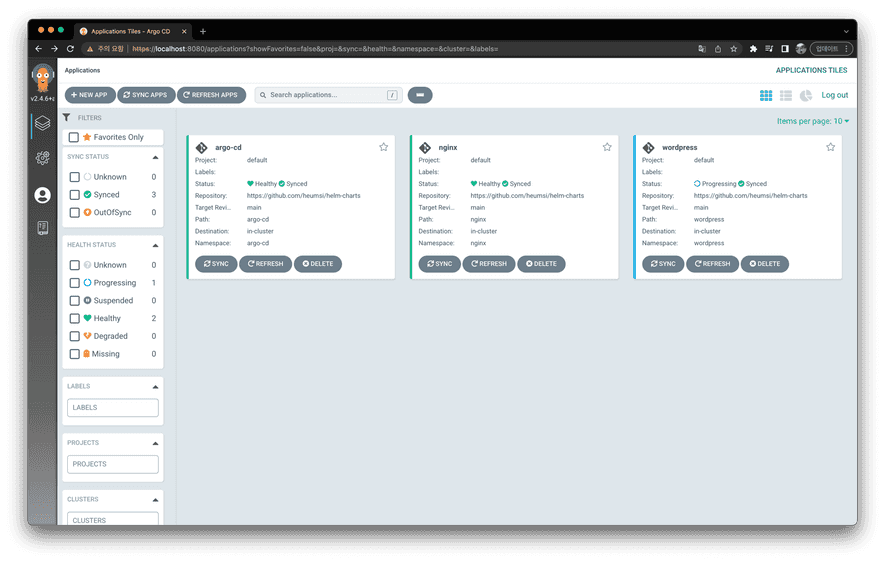Check the OutOfSync sync status filter
Screen dimensions: 885x562
[74, 213]
